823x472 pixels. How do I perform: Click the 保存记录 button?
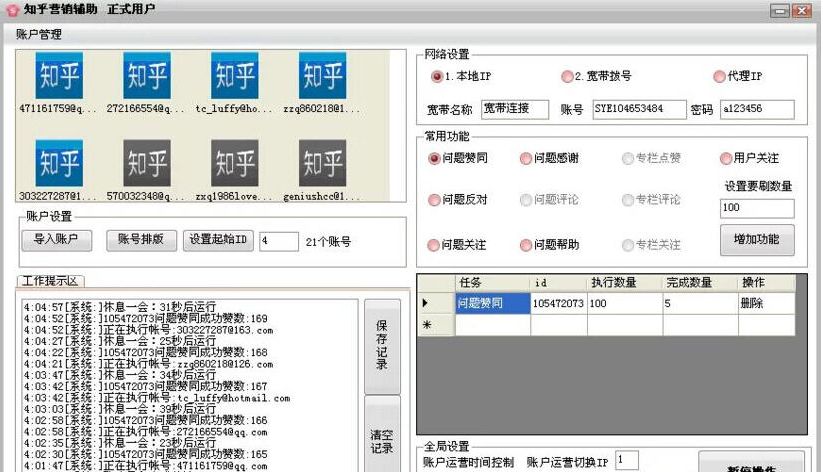coord(382,346)
